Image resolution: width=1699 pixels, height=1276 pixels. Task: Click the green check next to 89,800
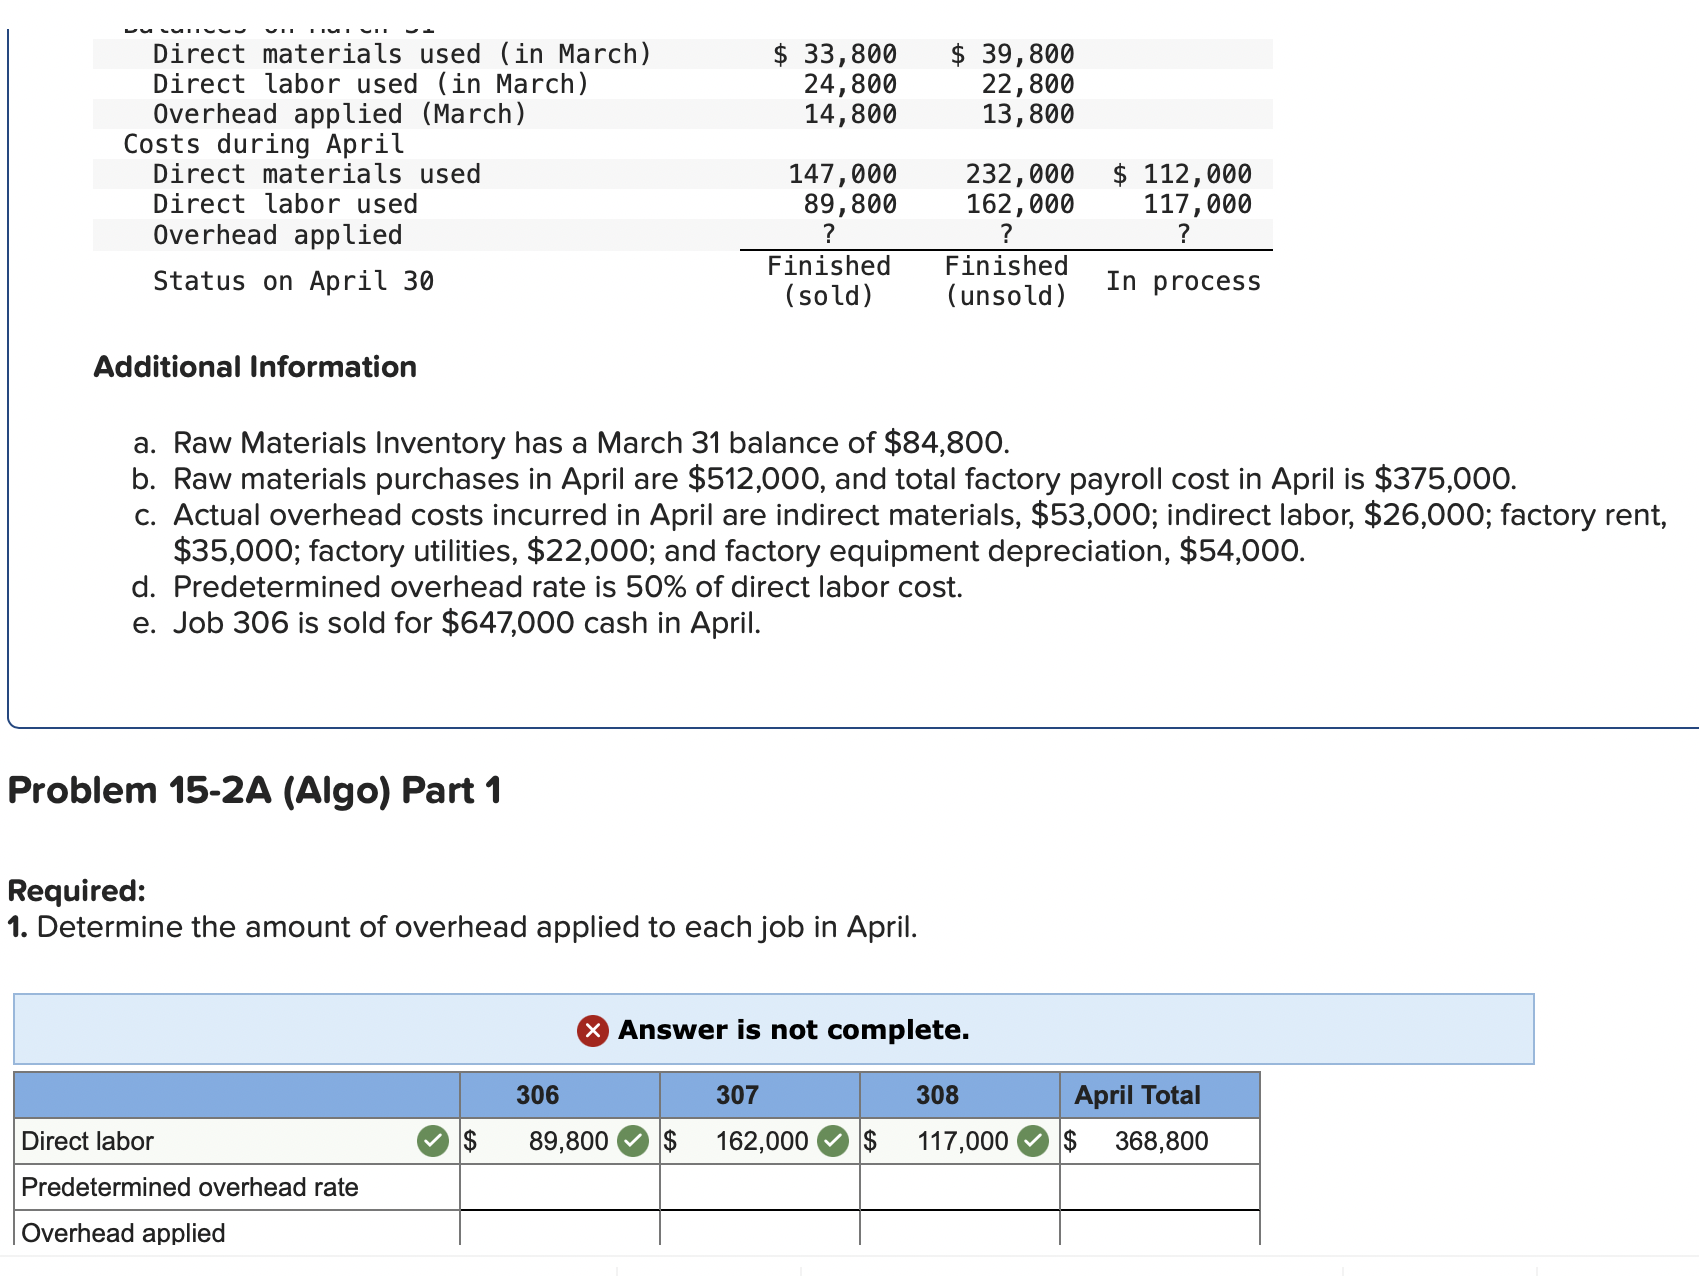[x=634, y=1140]
